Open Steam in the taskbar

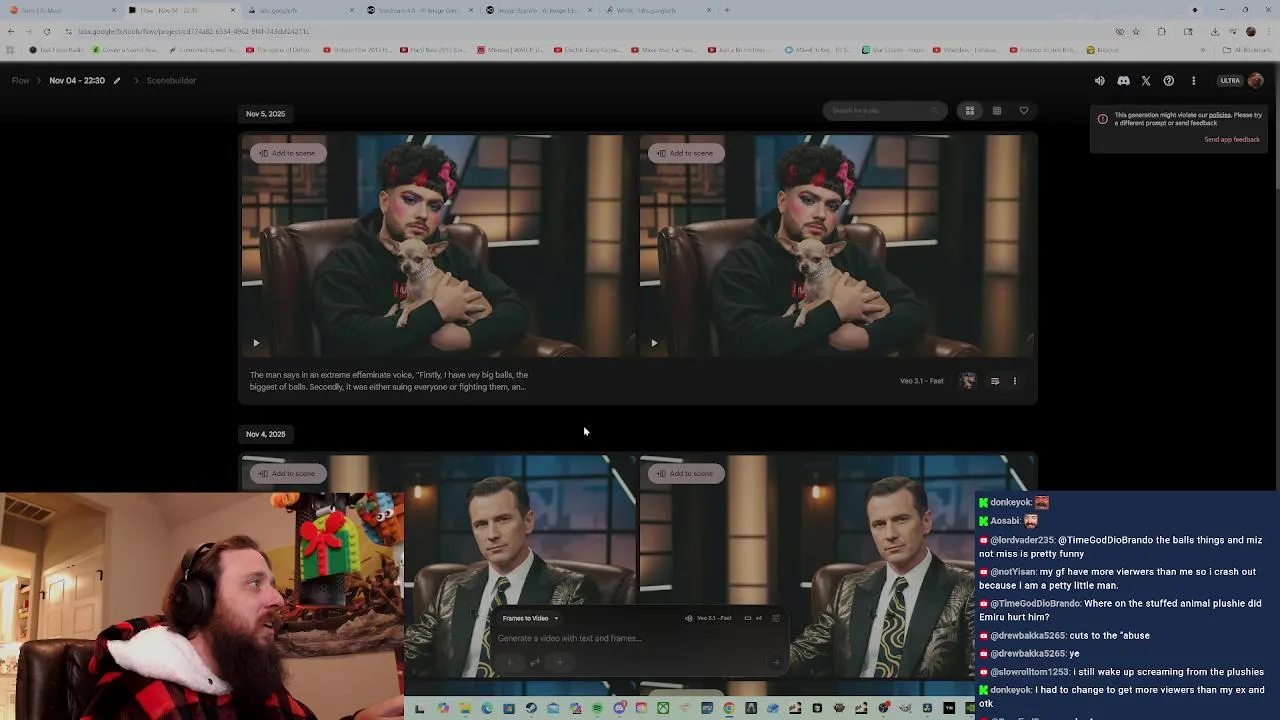pos(531,708)
